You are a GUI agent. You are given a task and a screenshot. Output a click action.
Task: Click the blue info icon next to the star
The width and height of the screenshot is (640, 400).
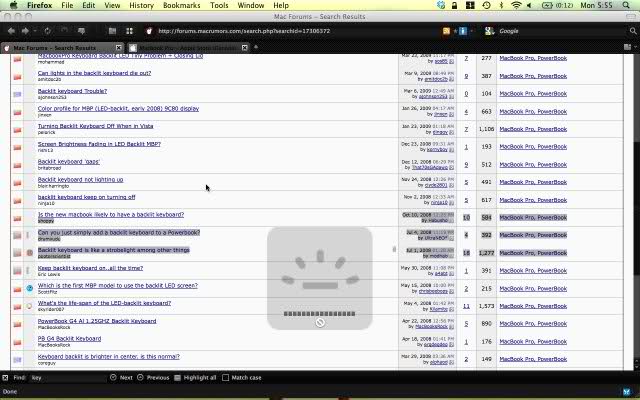(463, 31)
